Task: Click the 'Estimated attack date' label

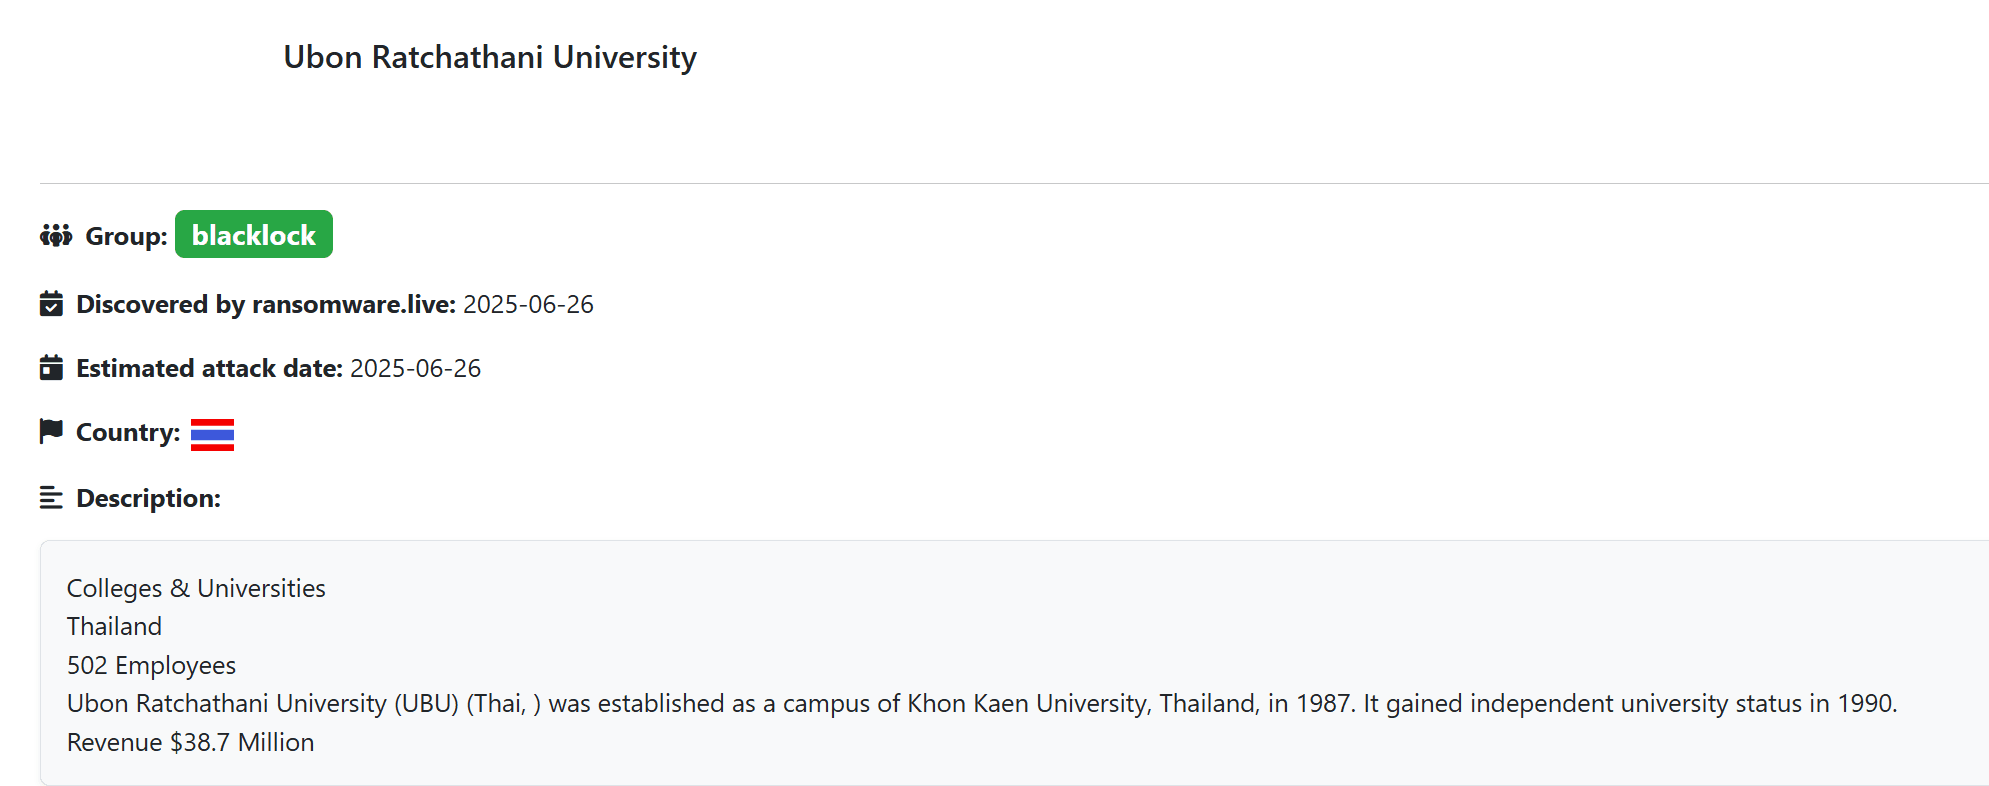Action: click(x=209, y=368)
